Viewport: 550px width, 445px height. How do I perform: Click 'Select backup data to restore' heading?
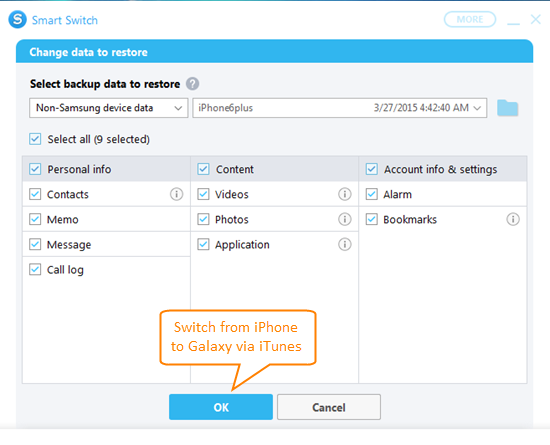pyautogui.click(x=105, y=84)
